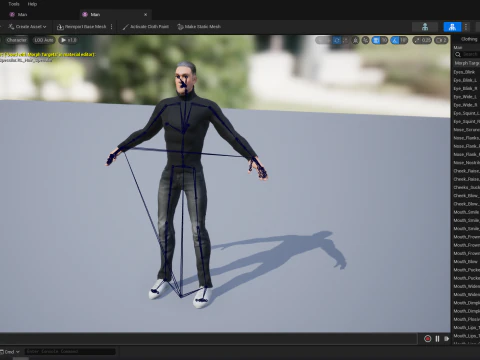Image resolution: width=480 pixels, height=360 pixels.
Task: Open the Create Asset dropdown
Action: (x=27, y=27)
